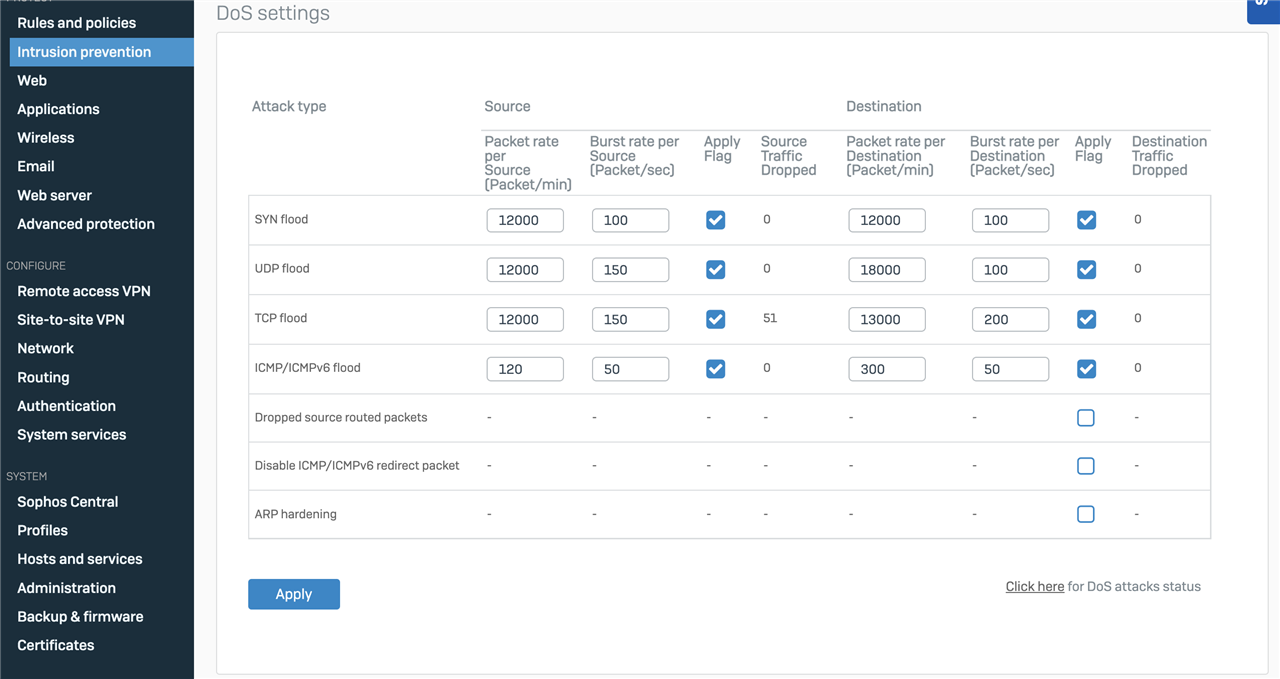Image resolution: width=1280 pixels, height=679 pixels.
Task: Click SYN flood source packet rate field
Action: pos(525,220)
